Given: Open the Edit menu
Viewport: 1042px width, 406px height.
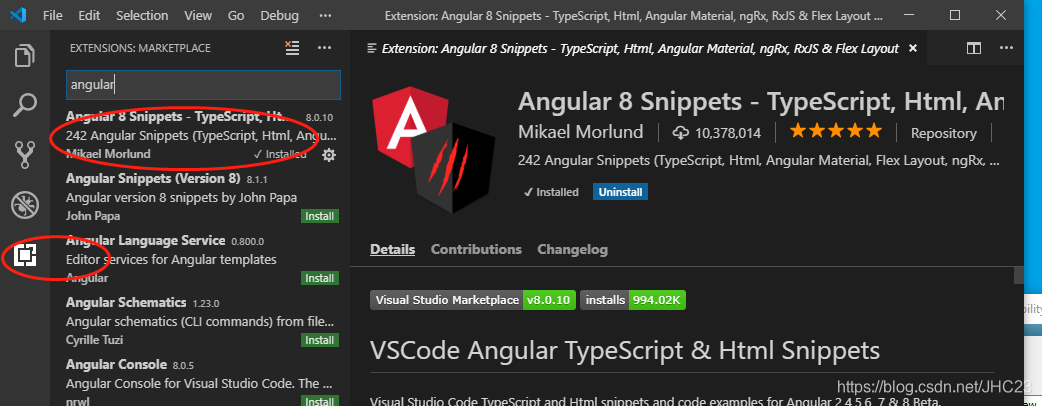Looking at the screenshot, I should click(88, 15).
